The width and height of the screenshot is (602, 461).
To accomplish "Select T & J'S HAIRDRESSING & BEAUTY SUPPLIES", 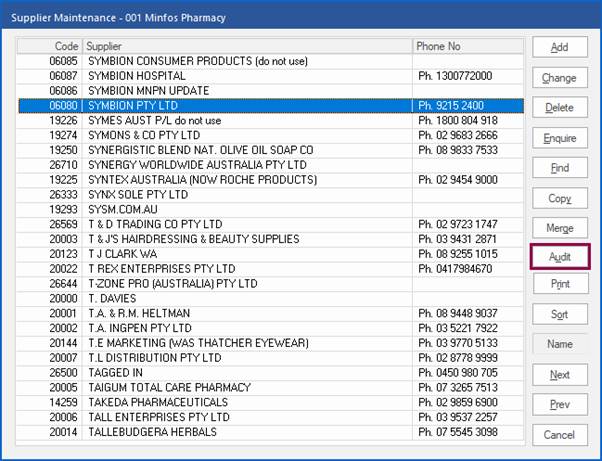I will (270, 239).
